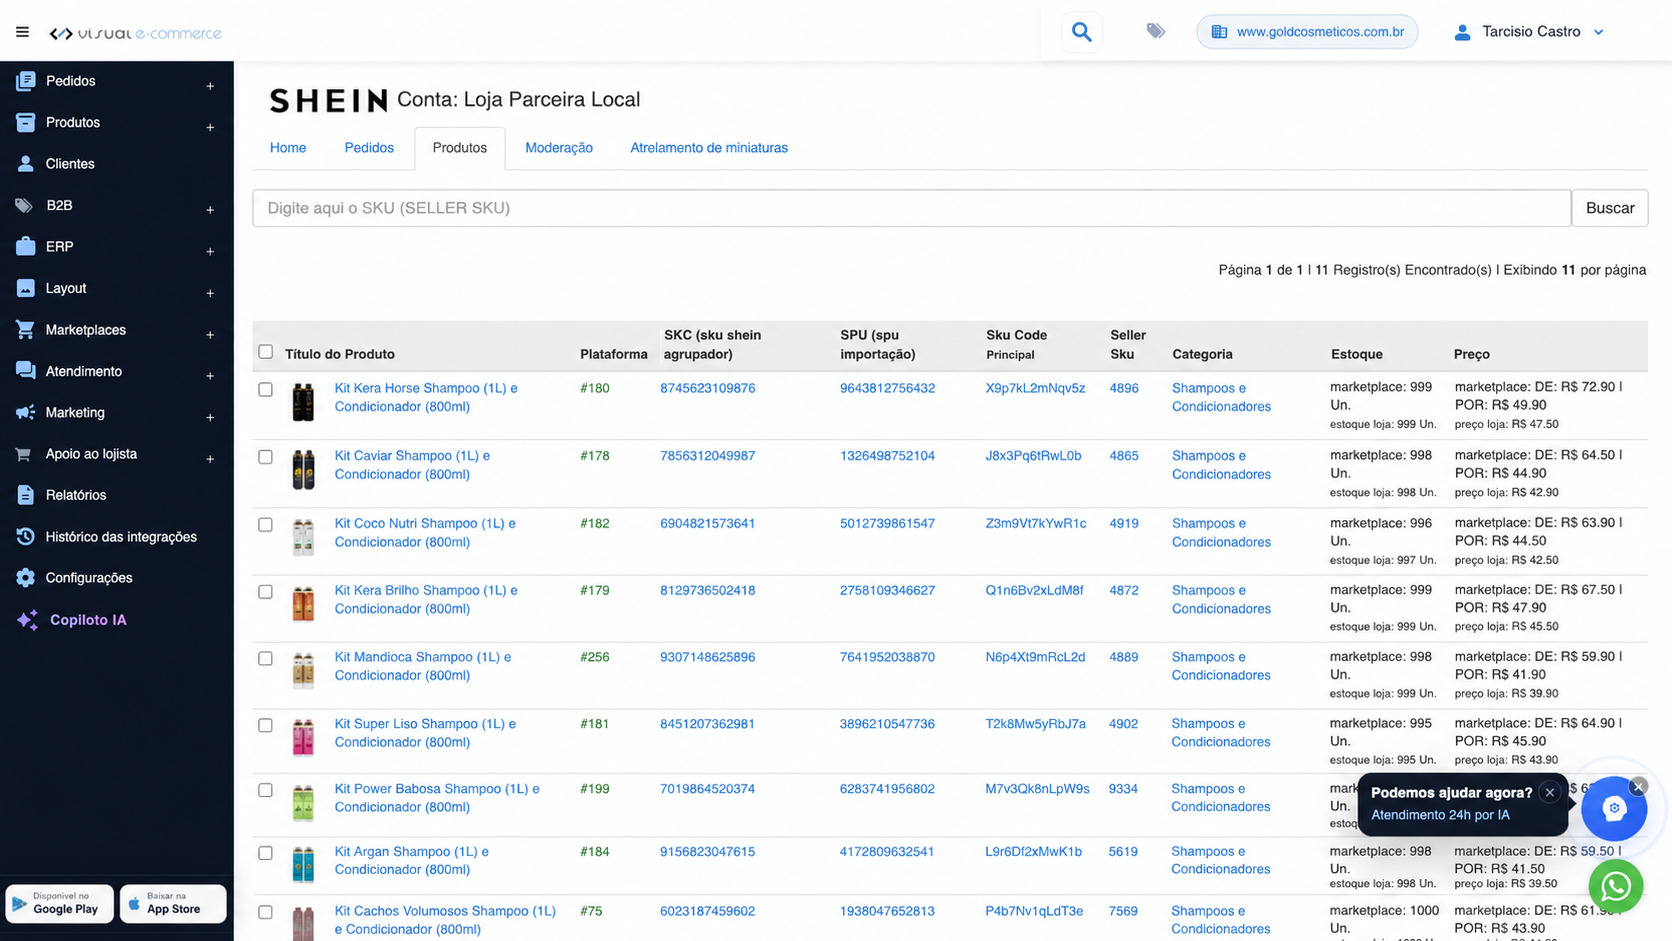Viewport: 1672px width, 941px height.
Task: Expand the Pedidos sidebar submenu plus
Action: (210, 86)
